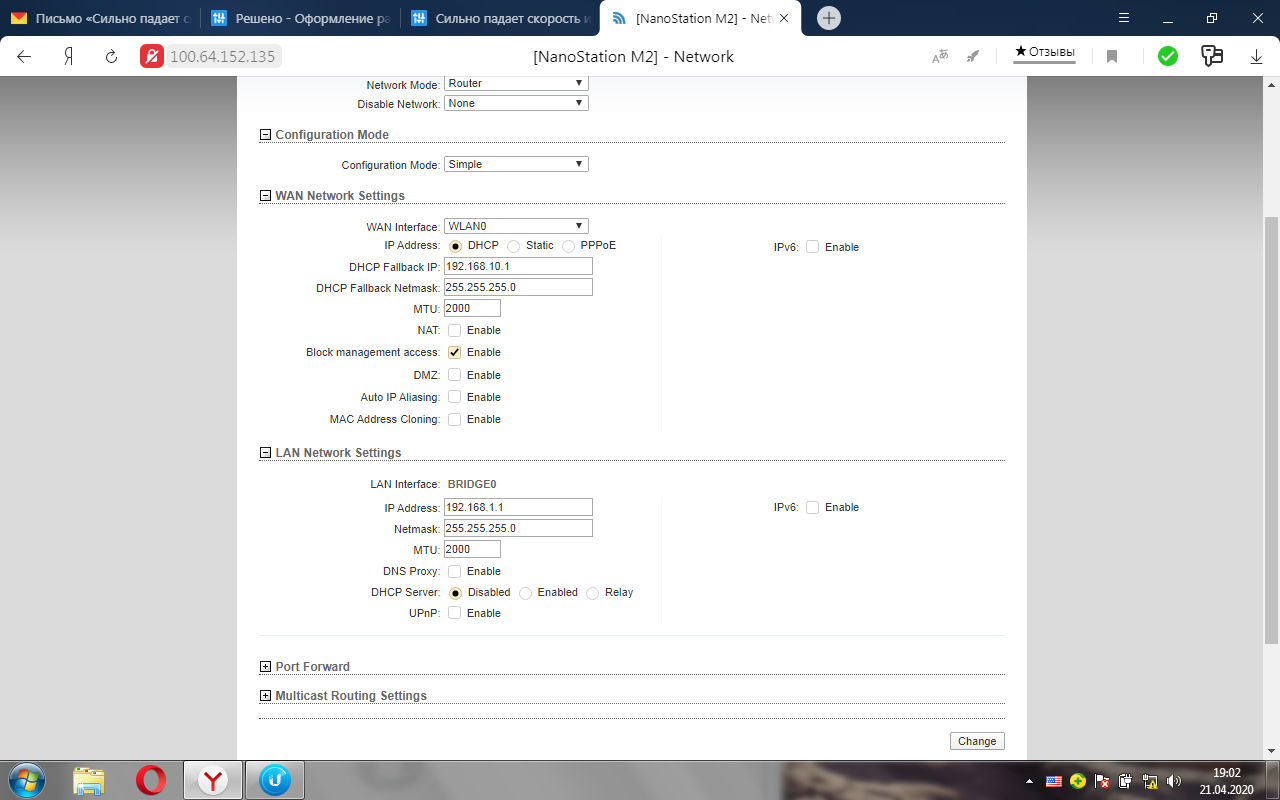
Task: Open the Yandex Browser hamburger menu
Action: click(1124, 18)
